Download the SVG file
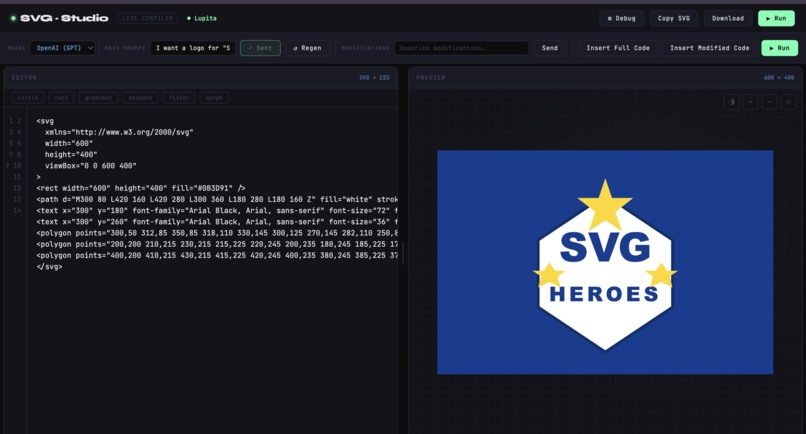 coord(728,18)
